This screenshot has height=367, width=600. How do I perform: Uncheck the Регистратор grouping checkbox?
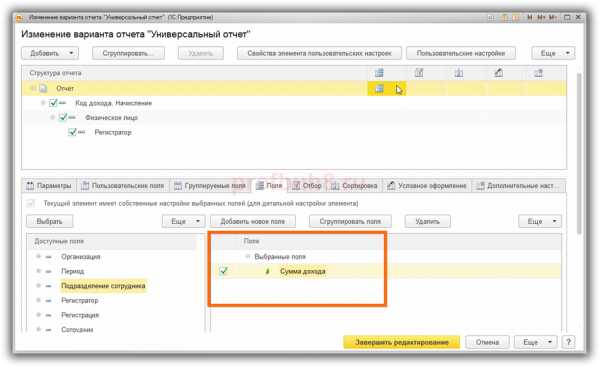pos(72,132)
